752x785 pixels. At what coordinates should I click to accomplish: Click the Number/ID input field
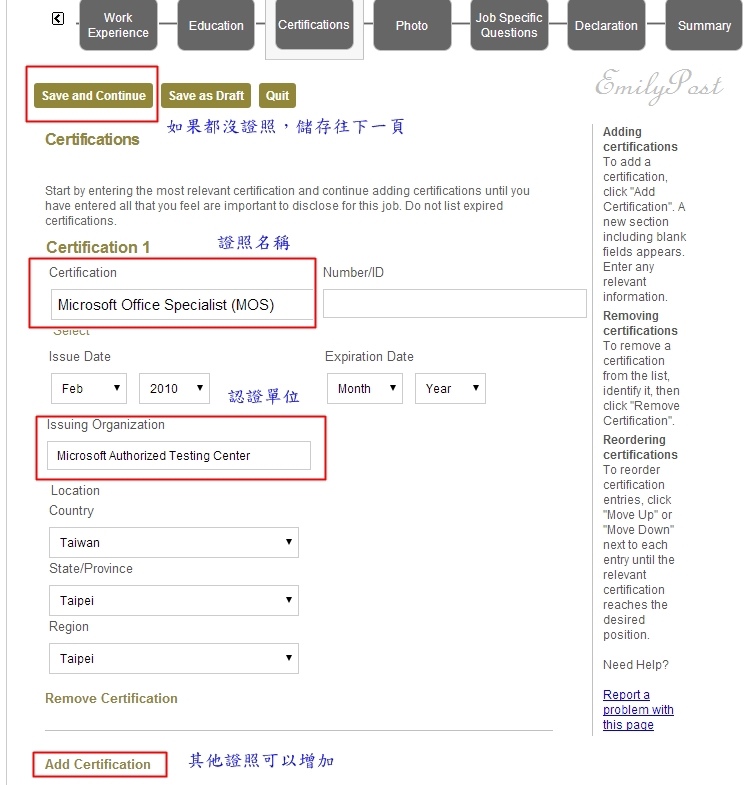(x=455, y=303)
